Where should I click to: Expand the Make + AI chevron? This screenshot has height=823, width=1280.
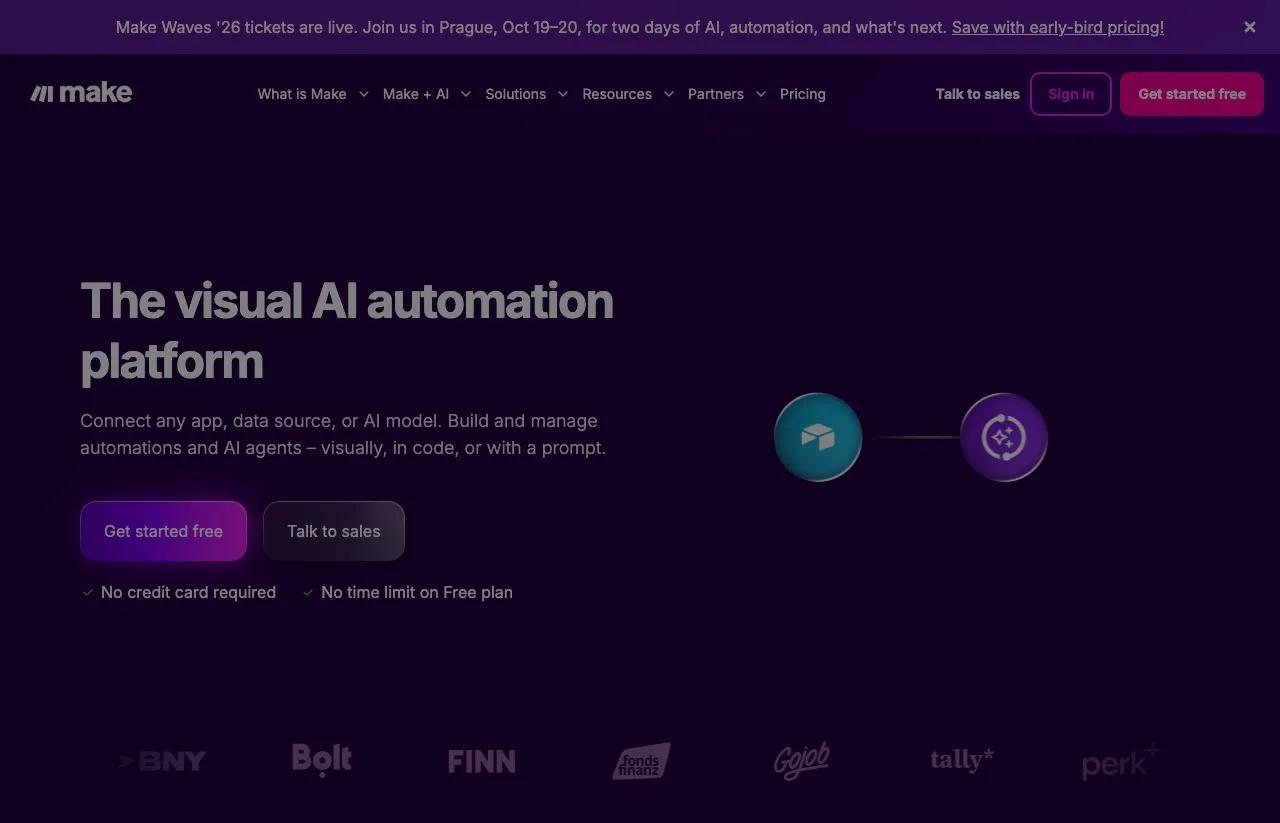click(466, 94)
